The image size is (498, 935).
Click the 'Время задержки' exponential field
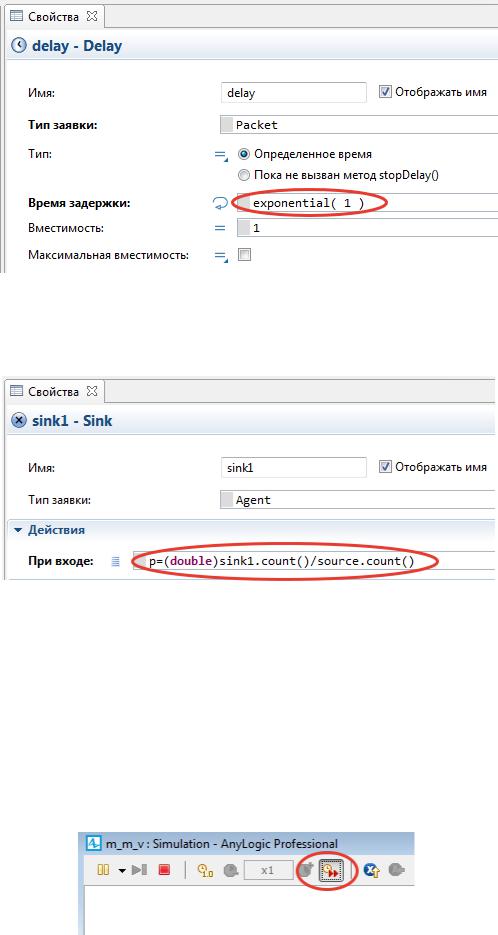(x=368, y=203)
